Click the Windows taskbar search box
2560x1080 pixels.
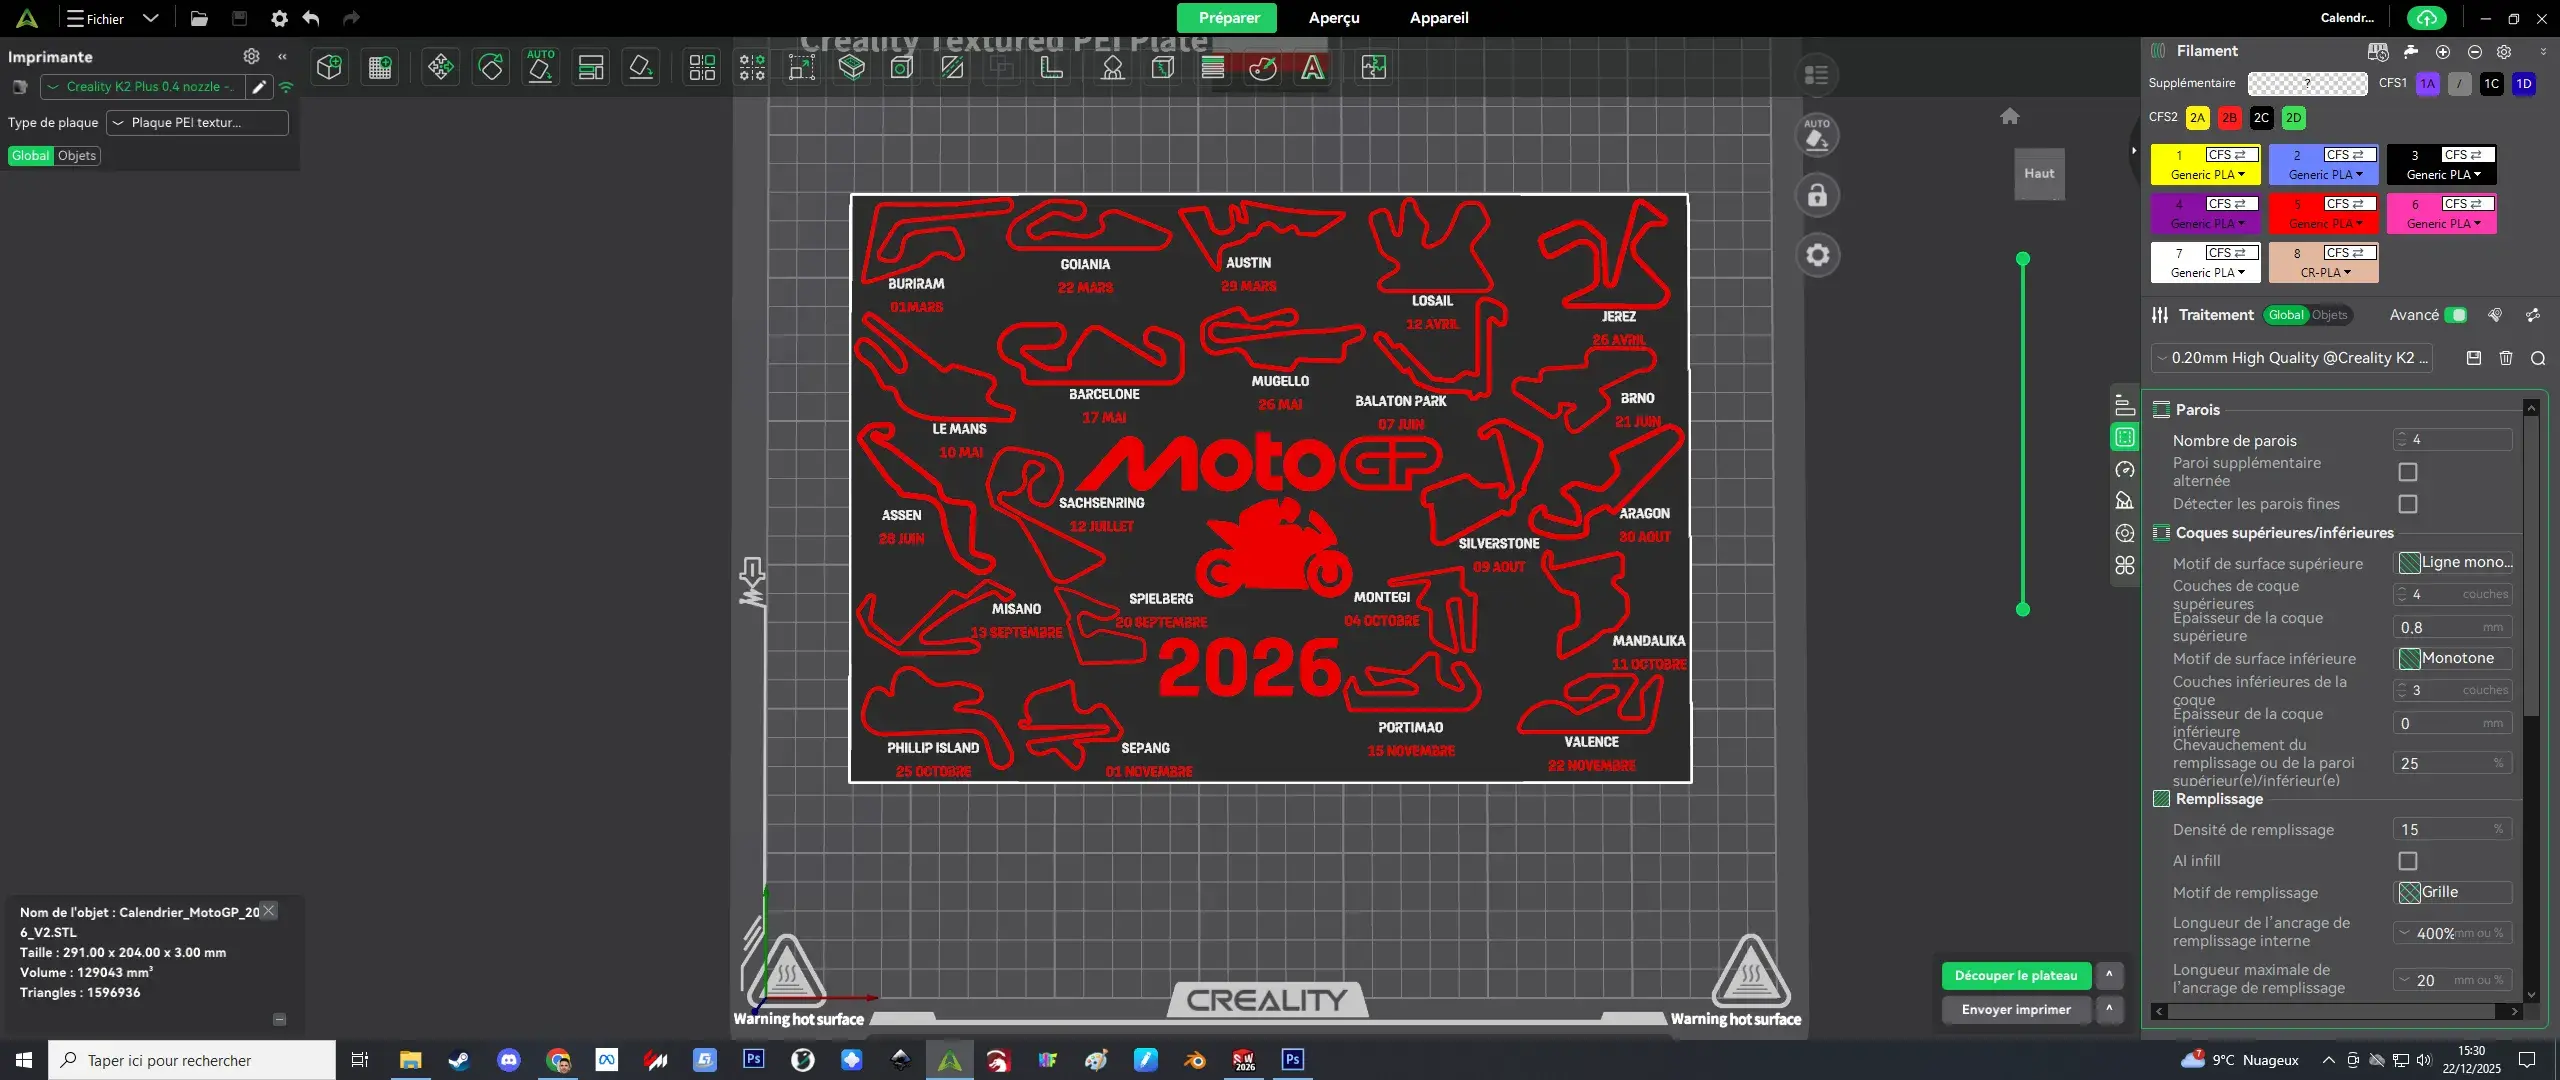(192, 1060)
